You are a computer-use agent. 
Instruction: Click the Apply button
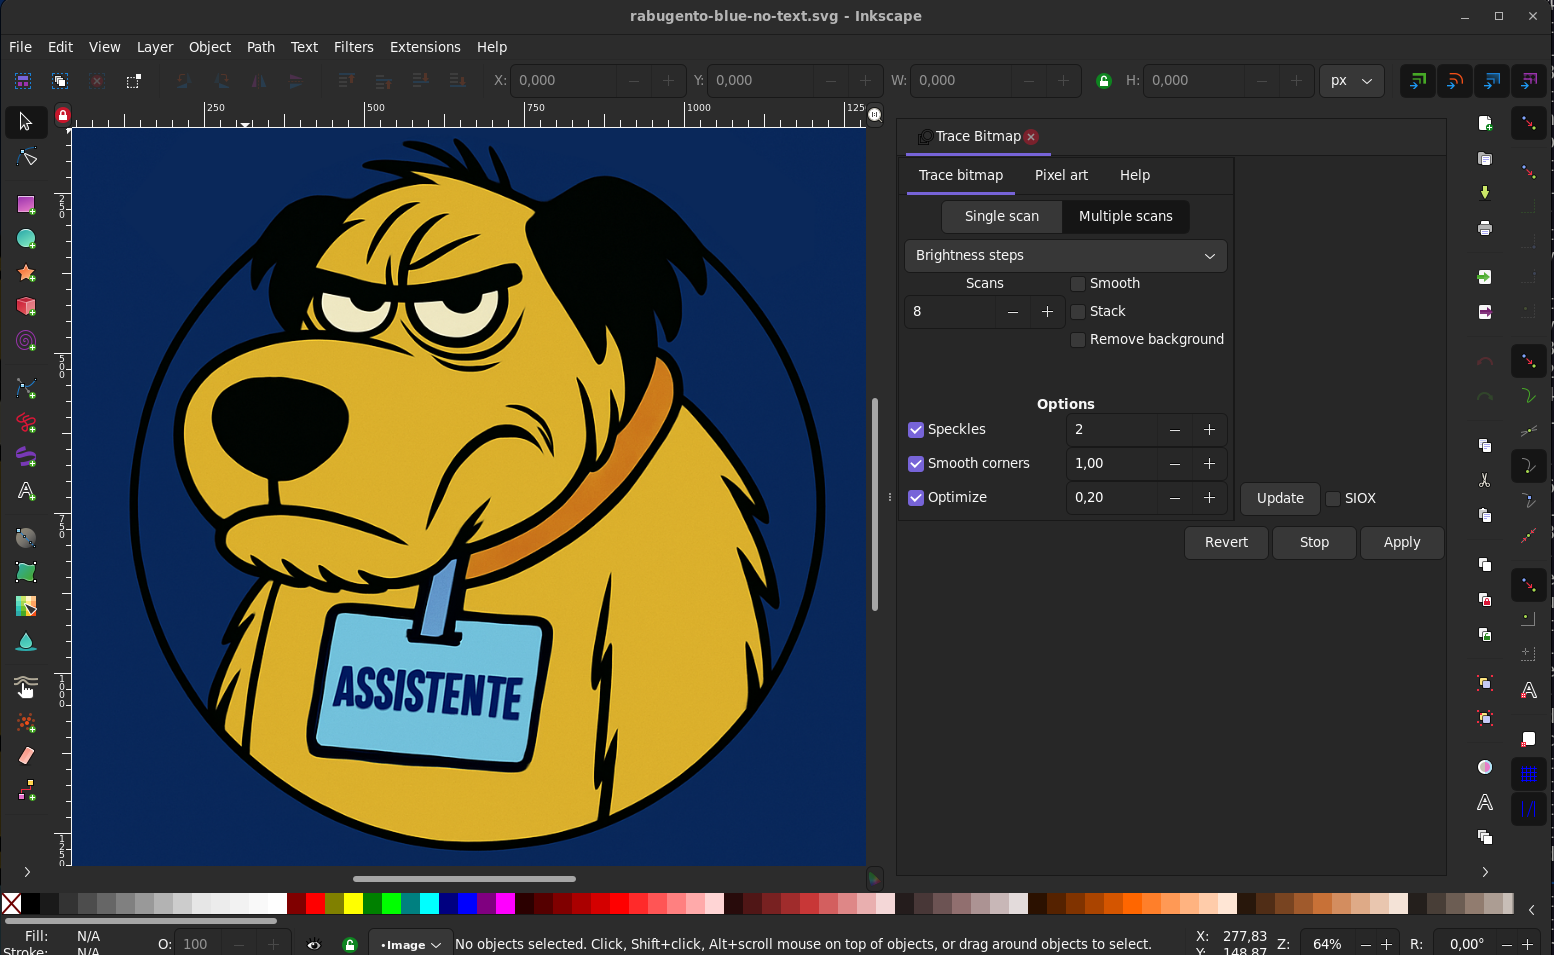pyautogui.click(x=1402, y=542)
